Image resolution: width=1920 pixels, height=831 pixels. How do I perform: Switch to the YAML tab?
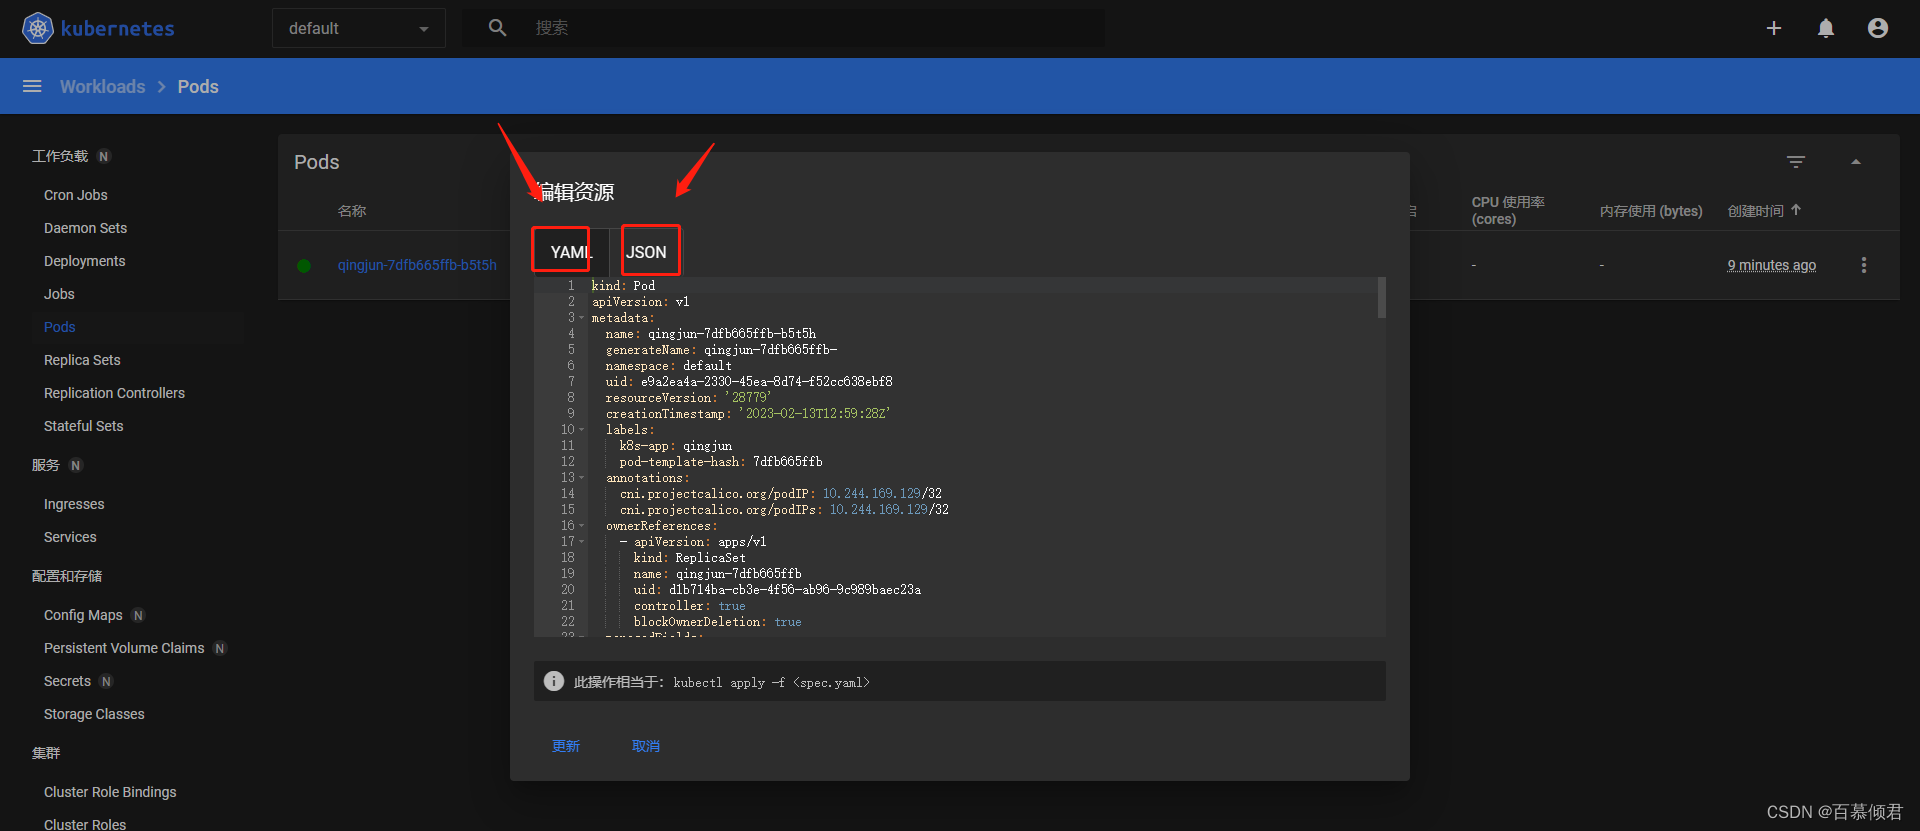click(x=571, y=252)
